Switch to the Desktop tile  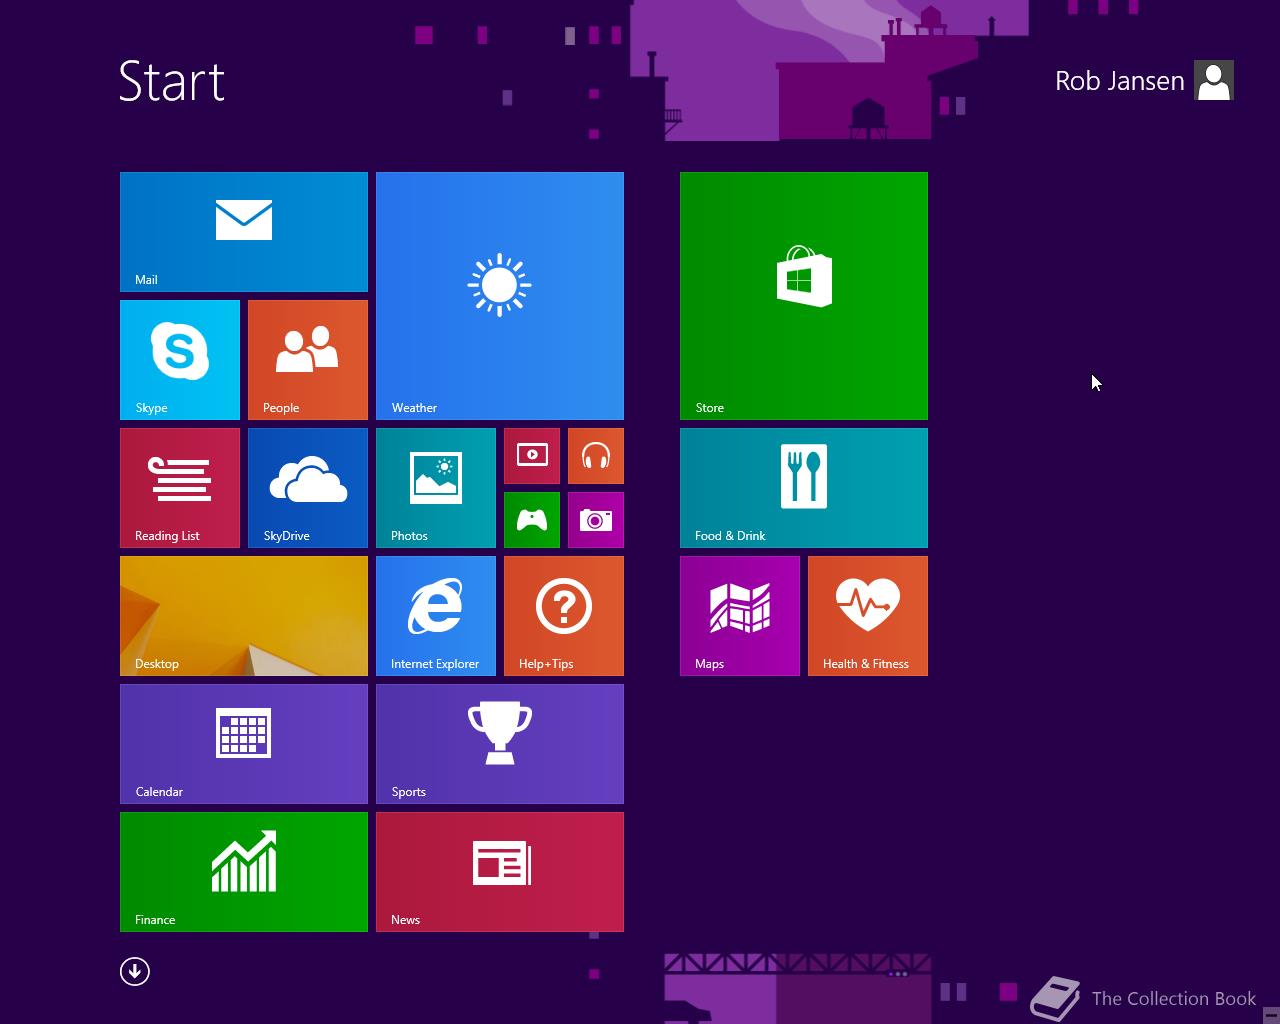coord(244,616)
